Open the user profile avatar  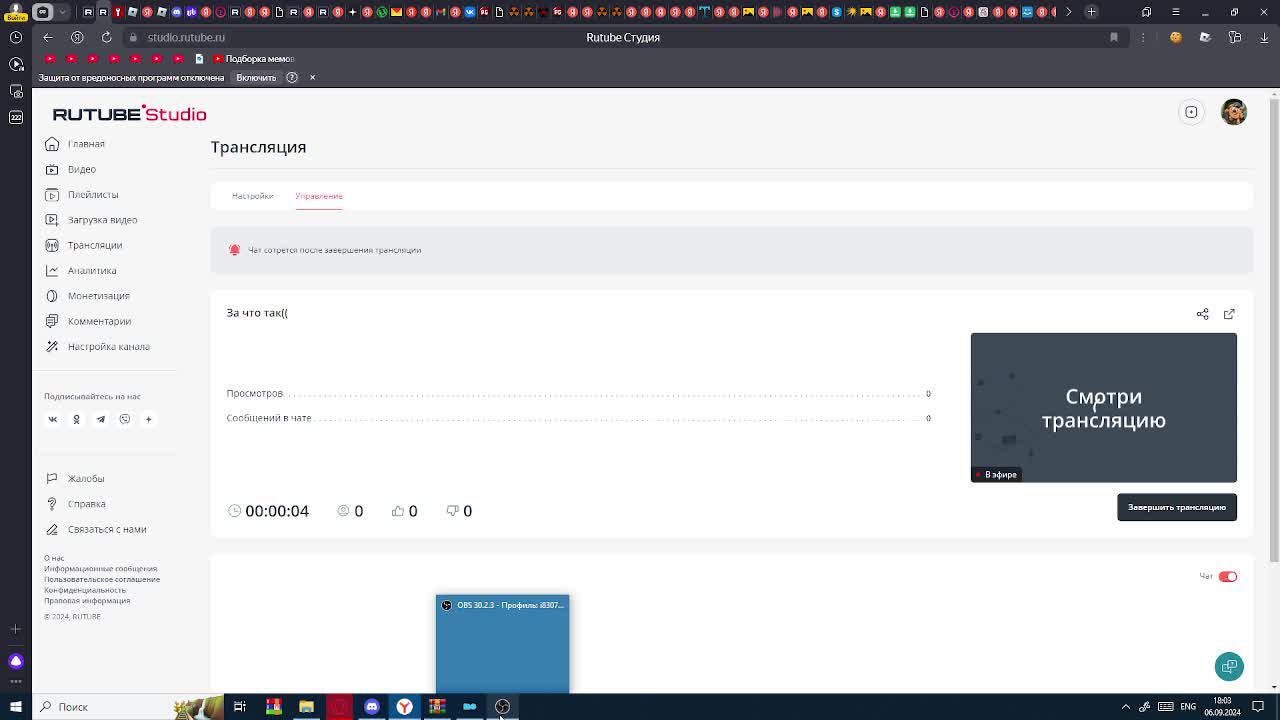point(1234,112)
